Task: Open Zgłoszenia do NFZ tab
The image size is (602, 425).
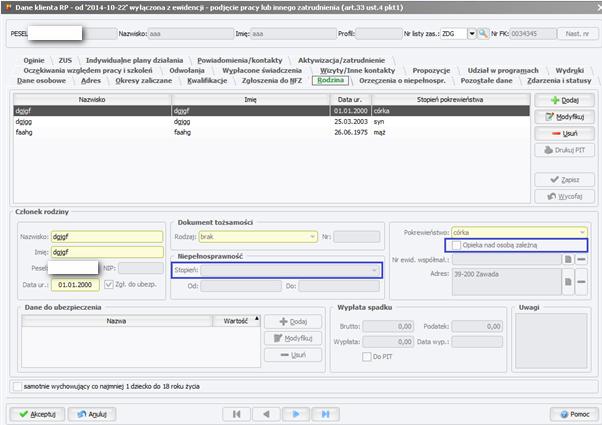Action: click(x=272, y=81)
